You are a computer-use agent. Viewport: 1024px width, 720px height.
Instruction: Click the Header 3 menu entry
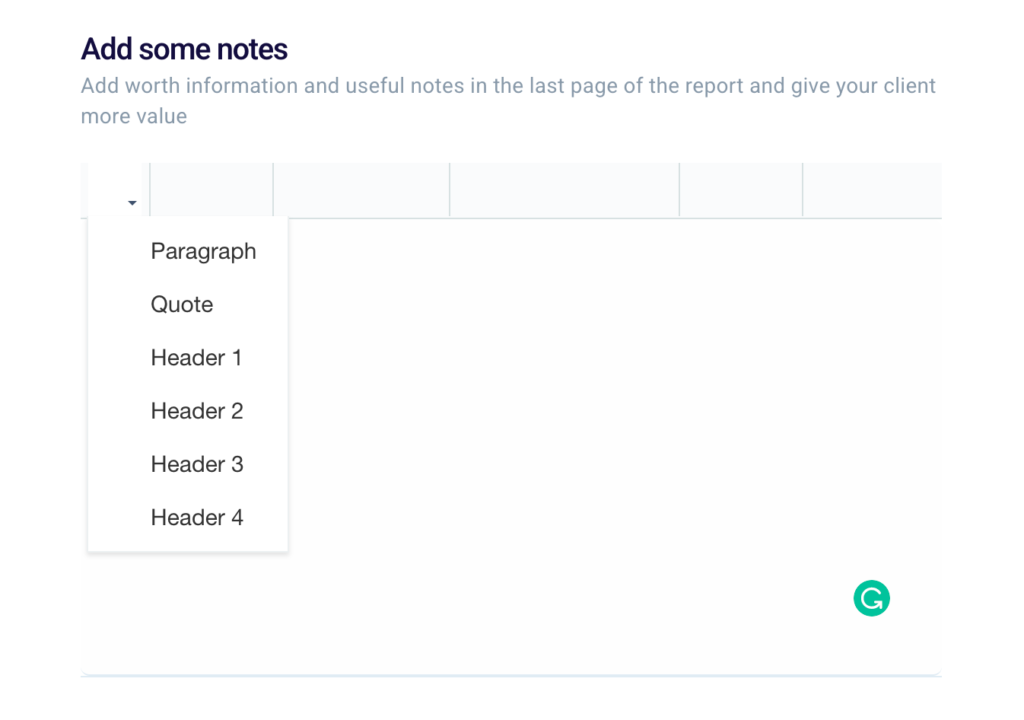[197, 464]
